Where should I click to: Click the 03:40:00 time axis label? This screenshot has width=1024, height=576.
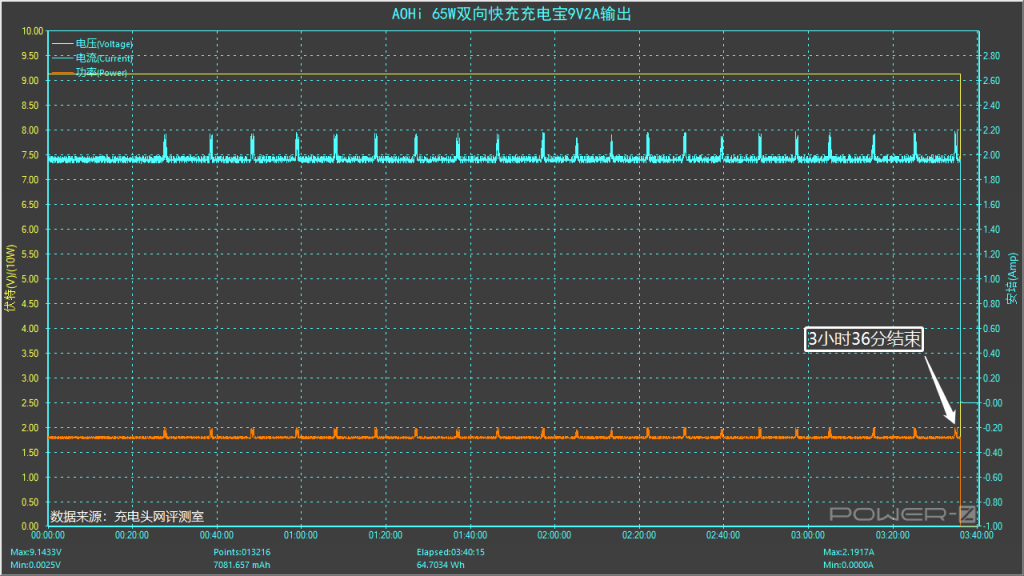coord(976,535)
